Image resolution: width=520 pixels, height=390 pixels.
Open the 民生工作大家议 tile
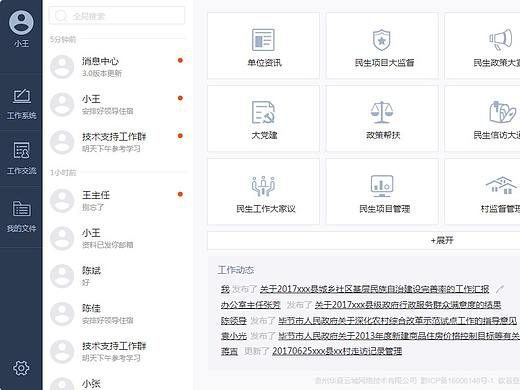[263, 192]
